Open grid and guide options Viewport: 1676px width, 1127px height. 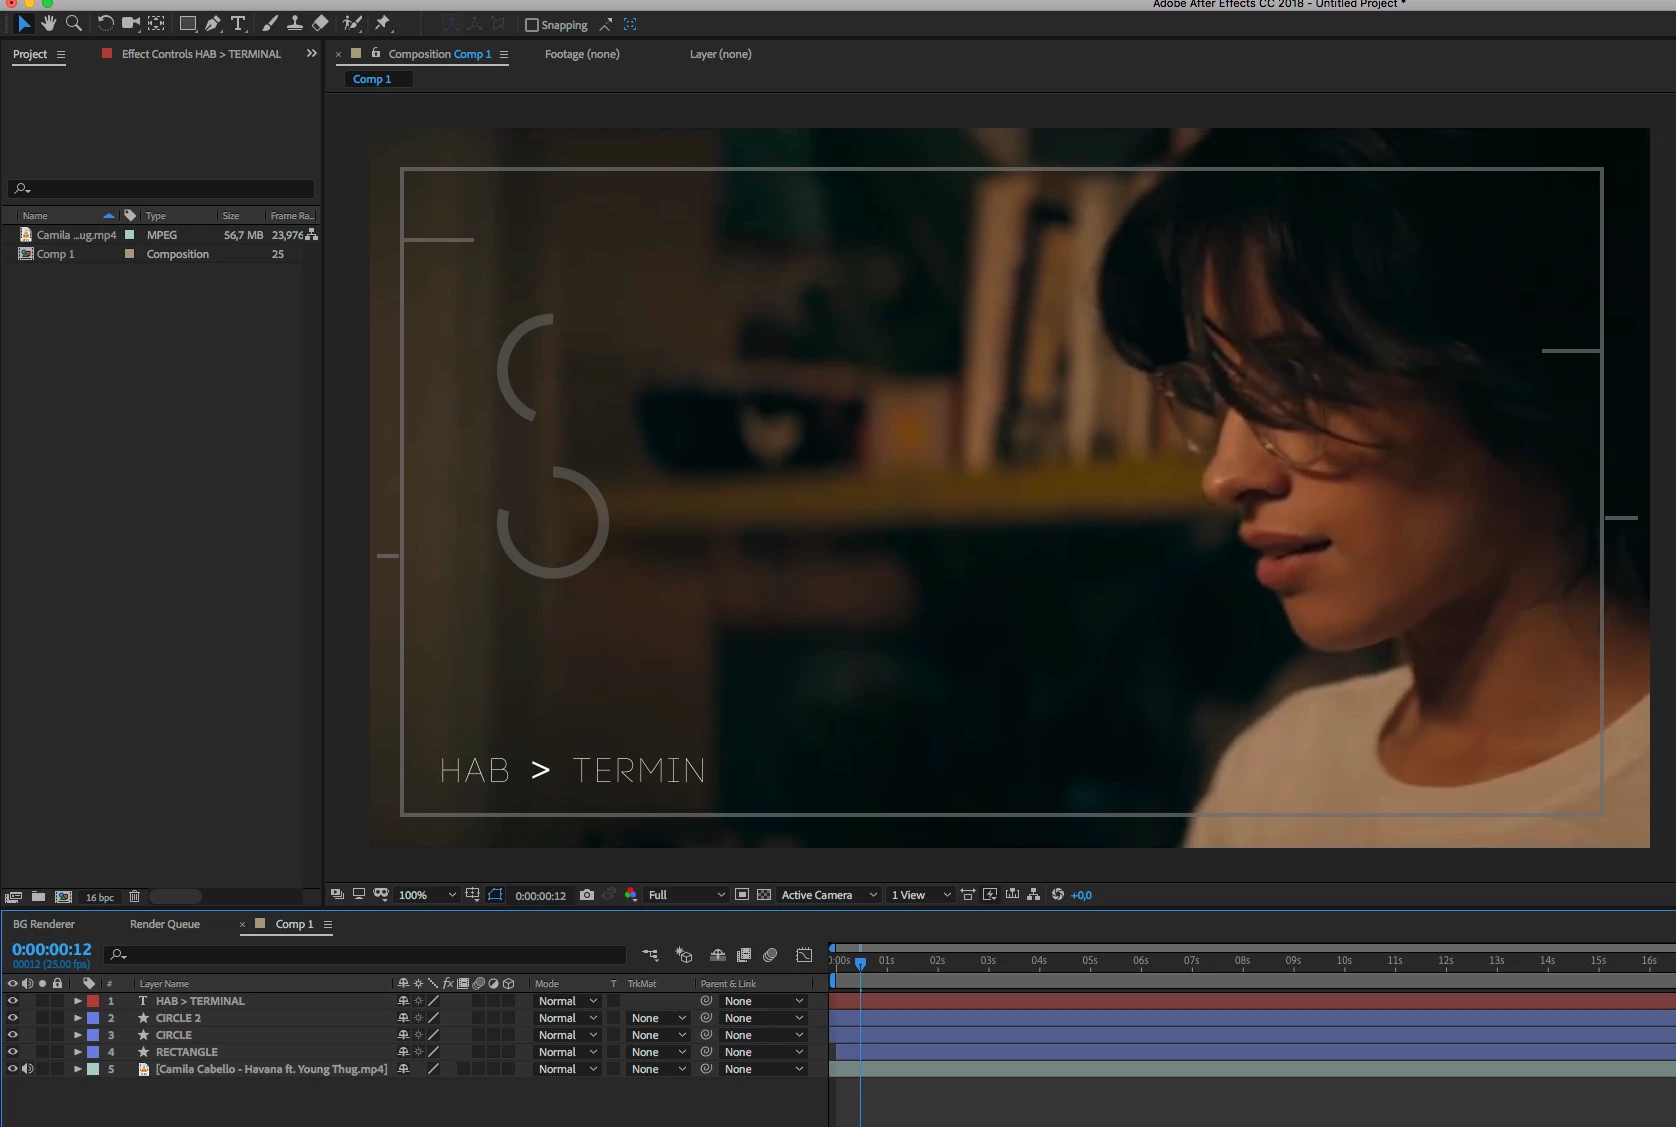472,895
